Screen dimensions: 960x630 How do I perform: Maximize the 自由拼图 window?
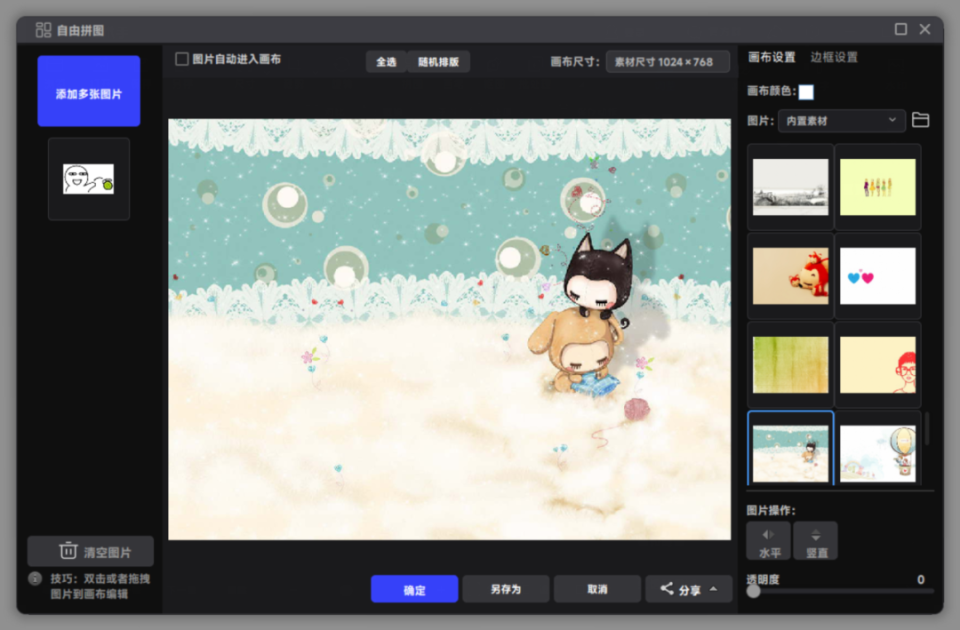pyautogui.click(x=901, y=29)
